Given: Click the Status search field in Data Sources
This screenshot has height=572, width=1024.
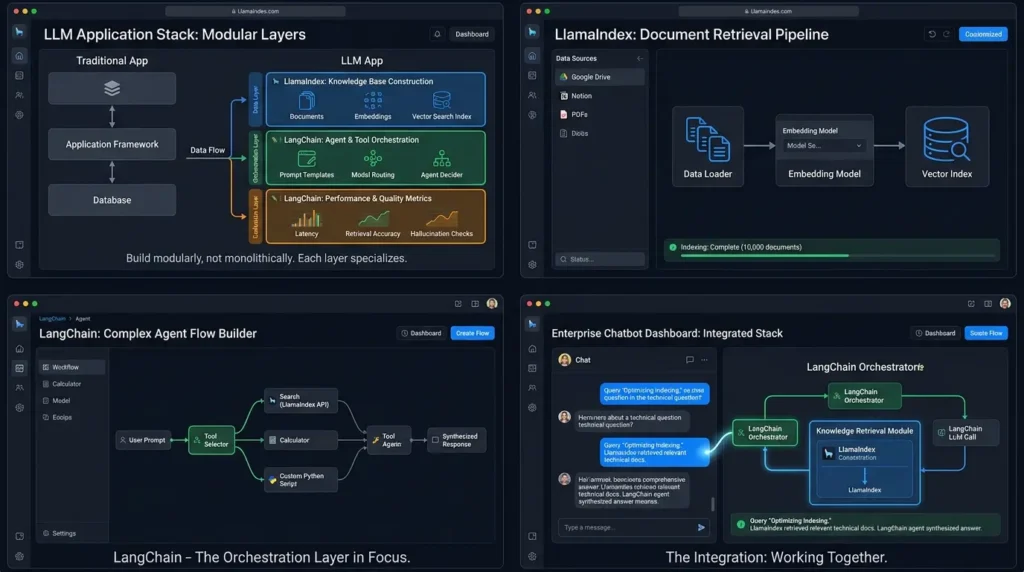Looking at the screenshot, I should point(600,259).
